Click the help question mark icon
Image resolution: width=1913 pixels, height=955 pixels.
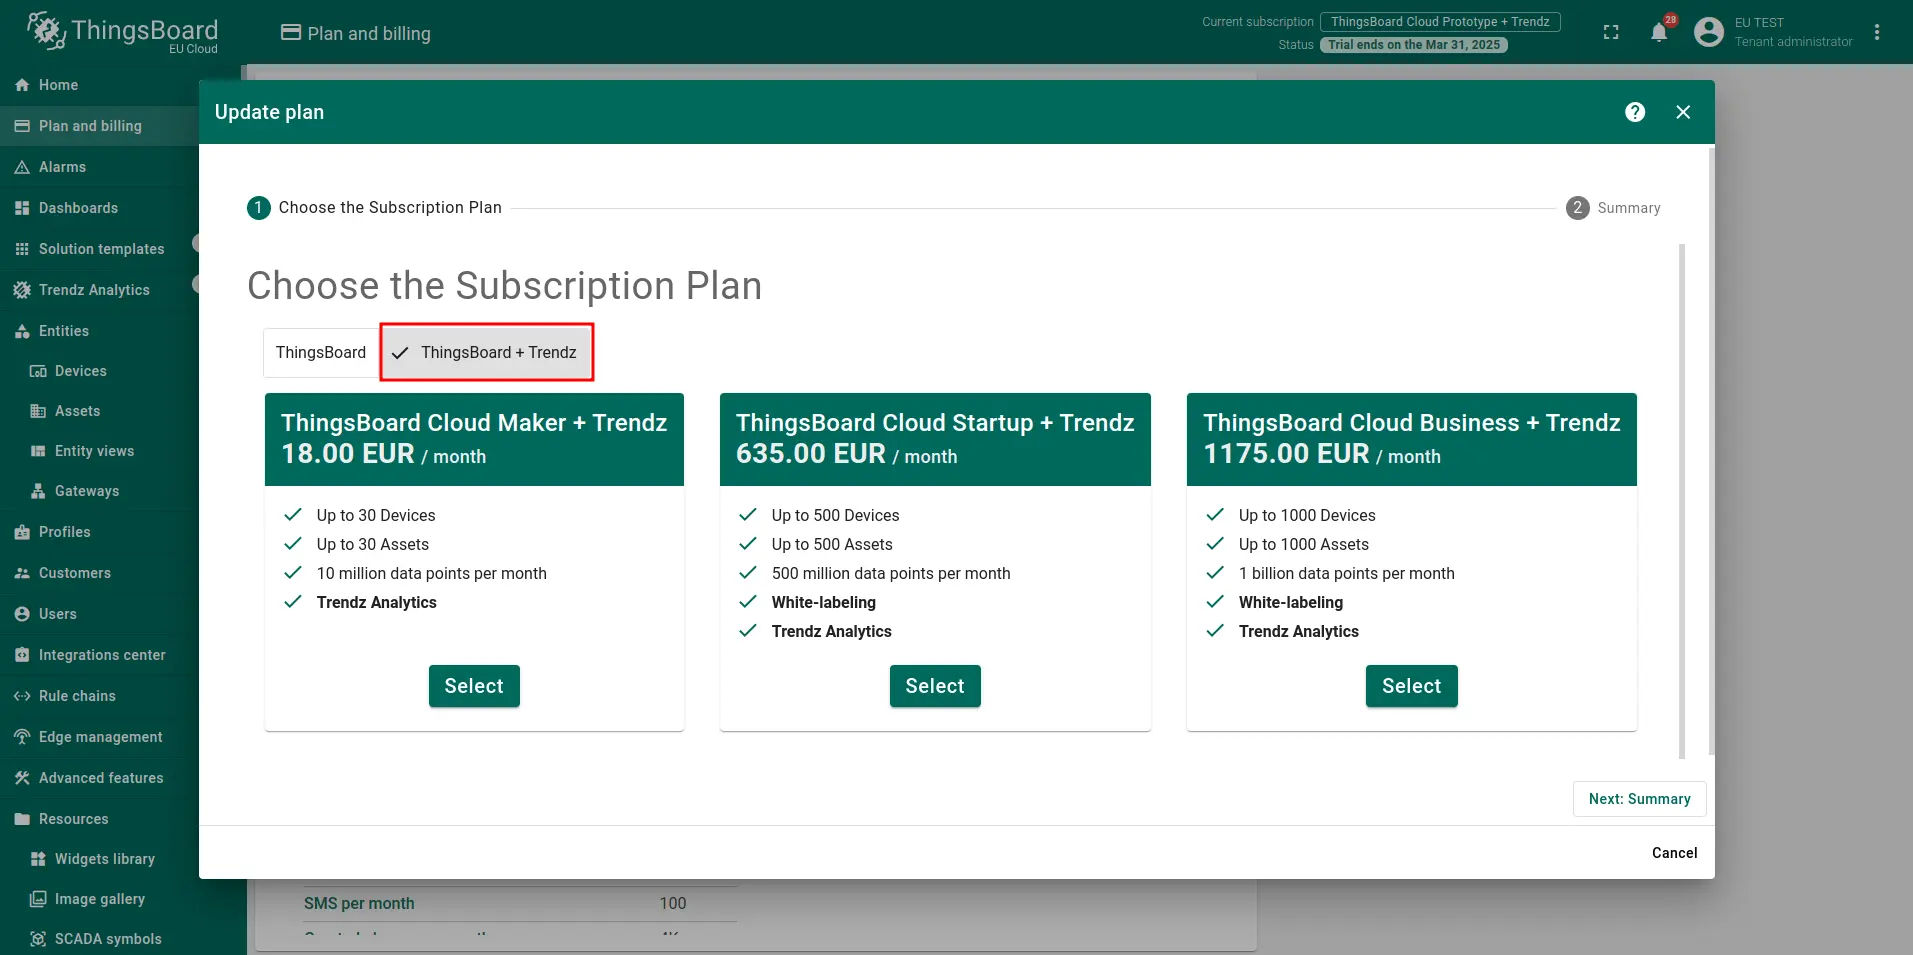tap(1635, 112)
